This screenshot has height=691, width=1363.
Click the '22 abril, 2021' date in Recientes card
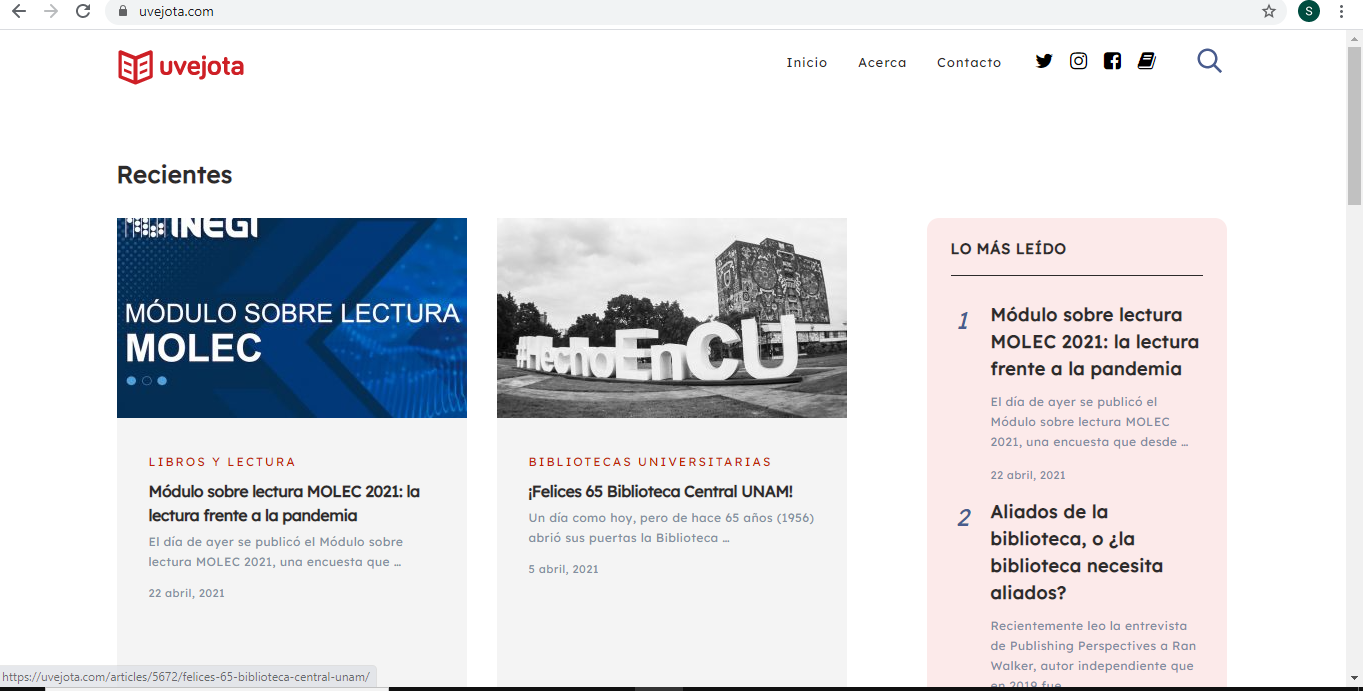pos(186,593)
